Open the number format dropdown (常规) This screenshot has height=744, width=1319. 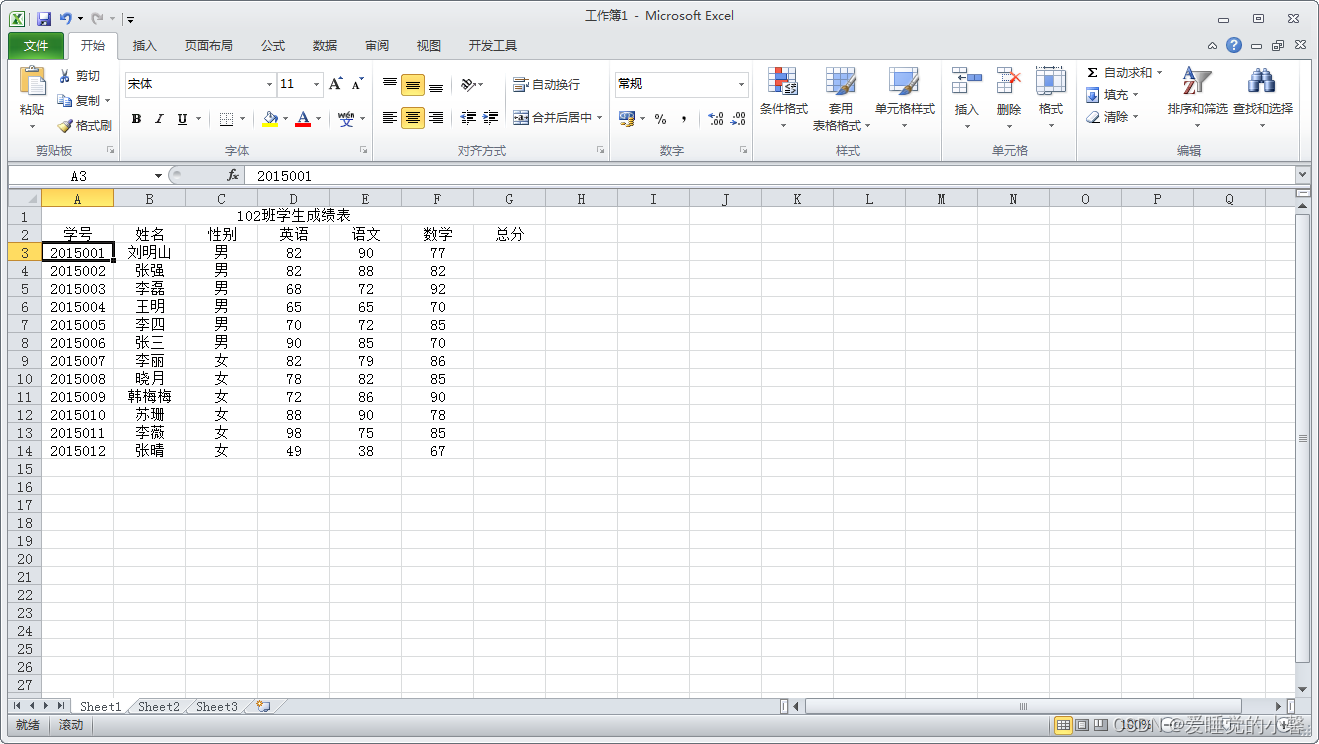[741, 84]
